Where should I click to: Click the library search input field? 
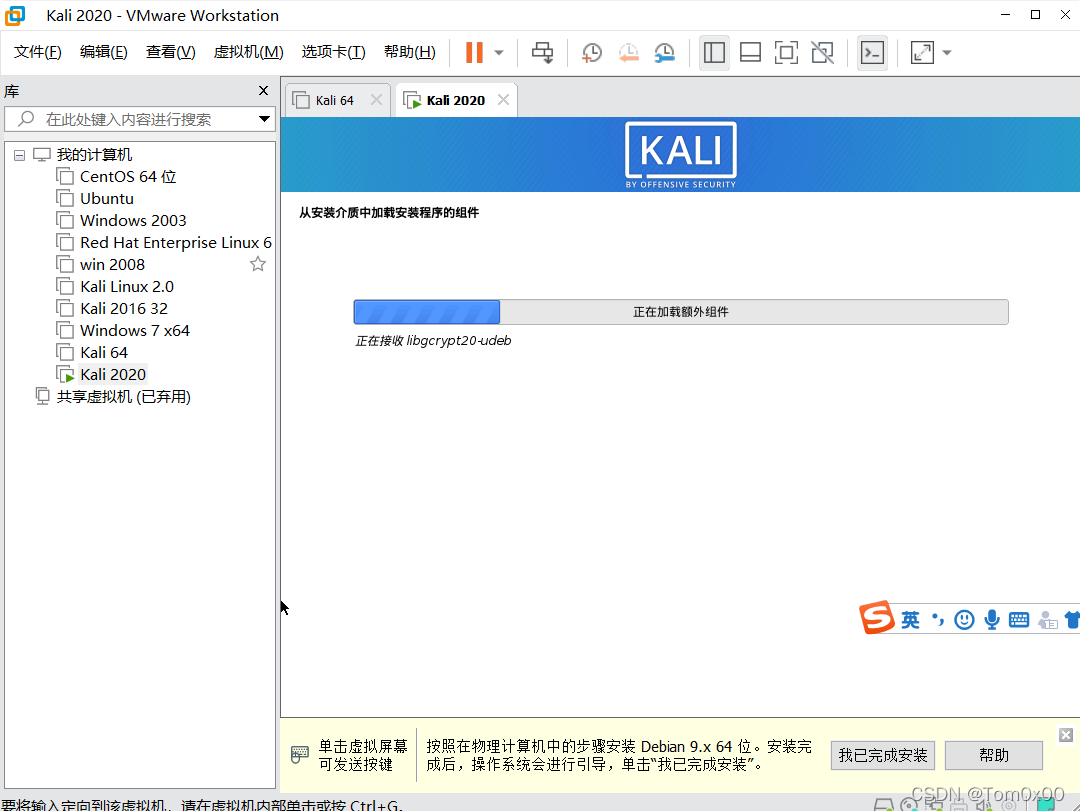click(138, 119)
